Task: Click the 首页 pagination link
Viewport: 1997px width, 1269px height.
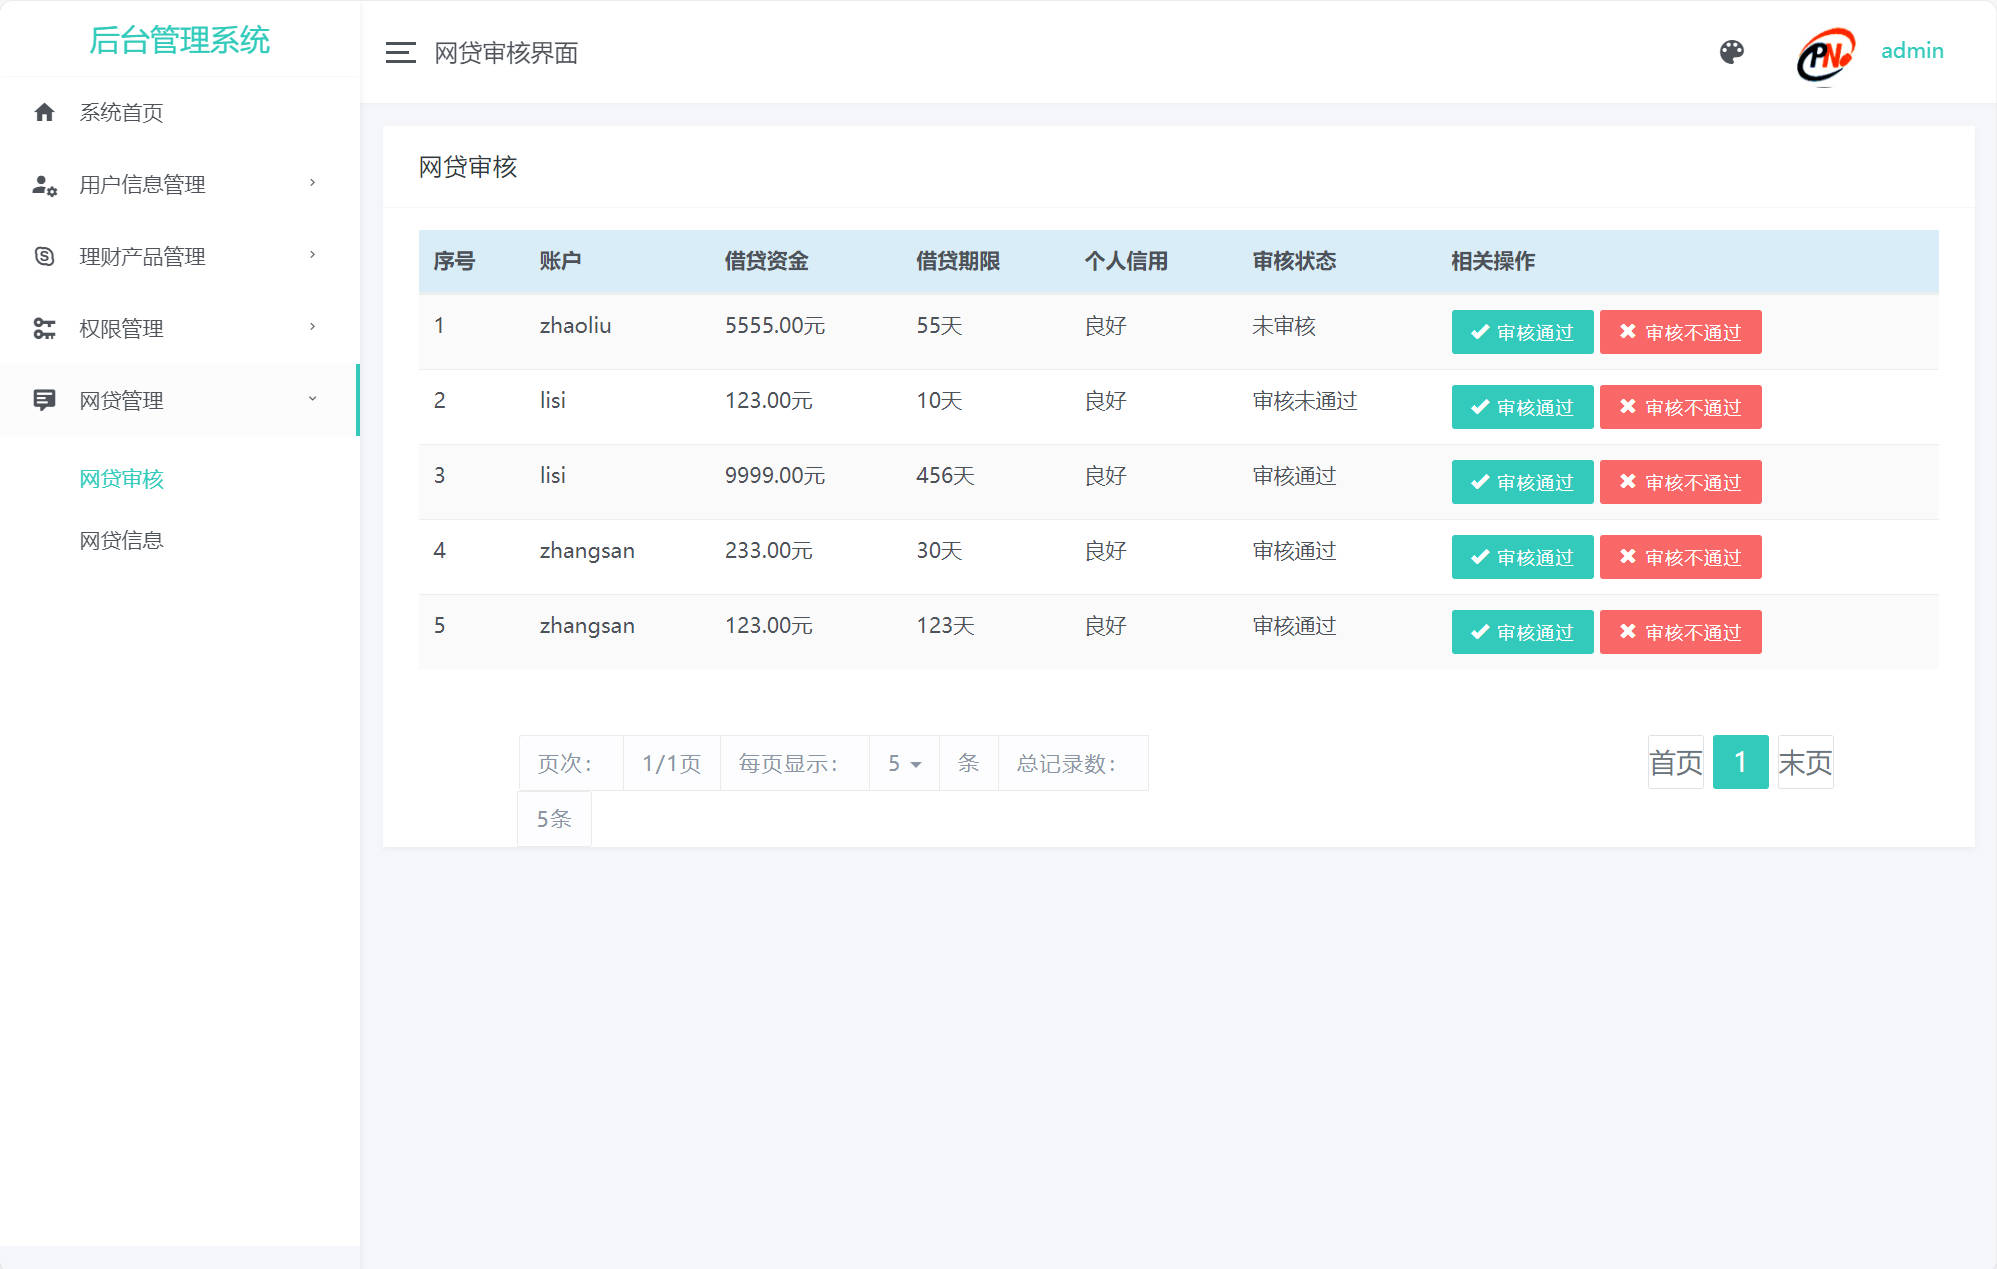Action: [1675, 761]
